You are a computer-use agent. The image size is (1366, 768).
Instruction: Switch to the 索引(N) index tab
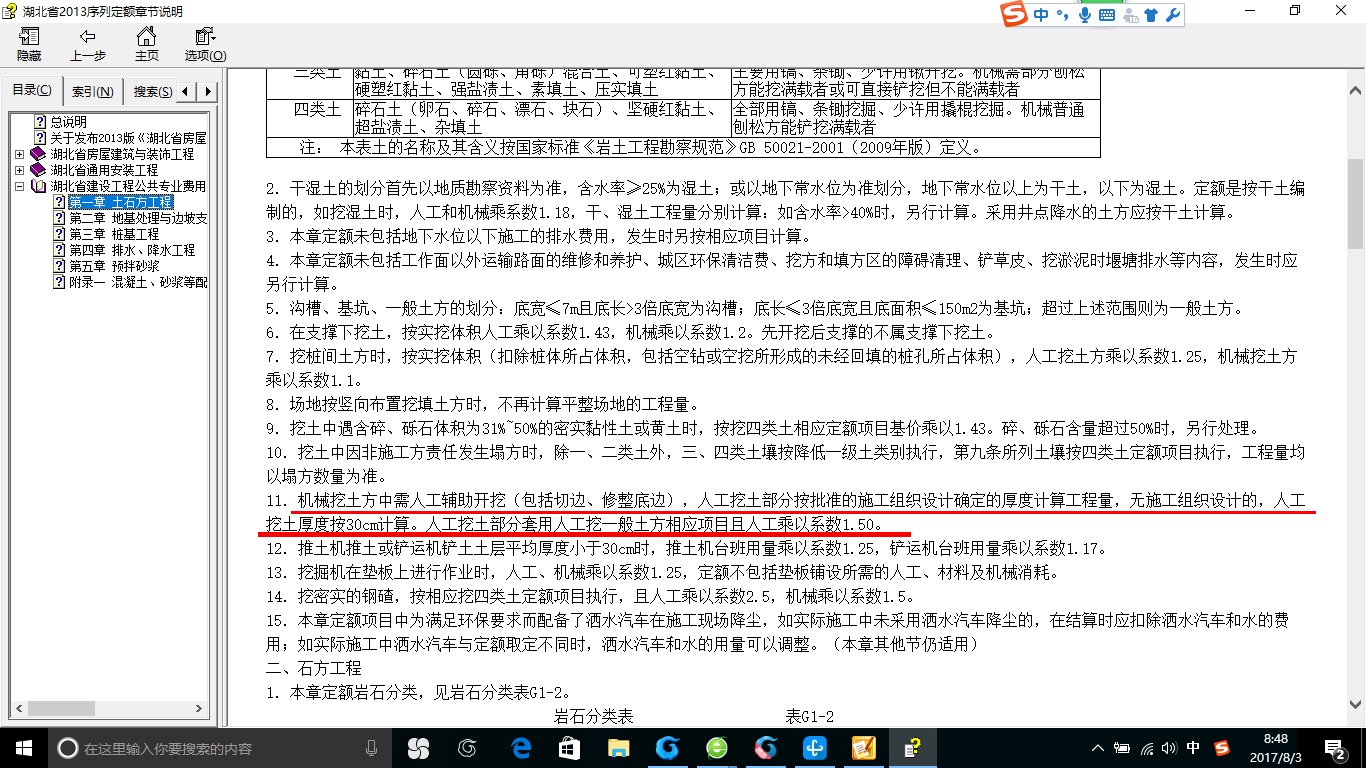[x=92, y=92]
